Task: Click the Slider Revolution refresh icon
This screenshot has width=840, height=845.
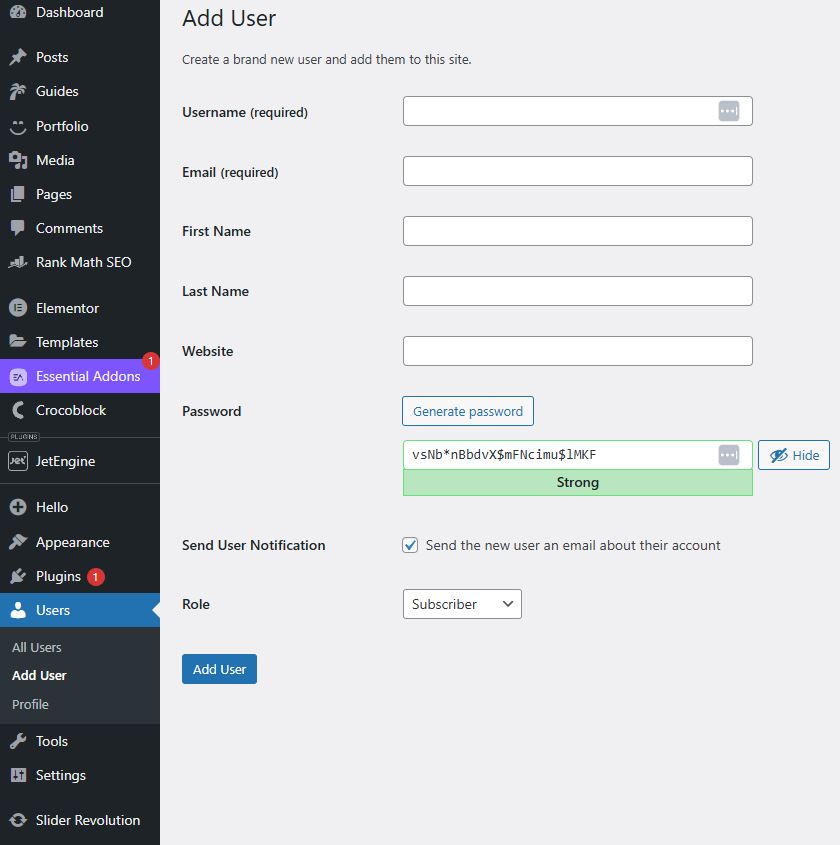Action: point(18,820)
